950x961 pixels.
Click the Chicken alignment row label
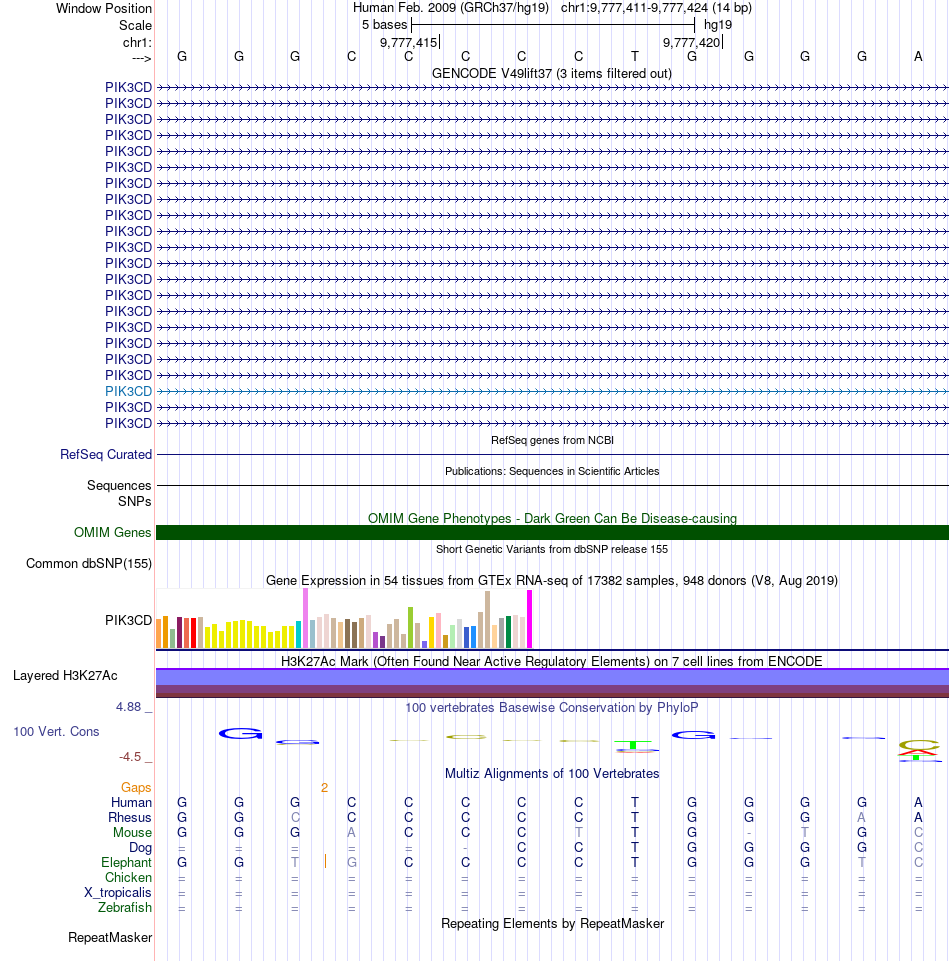tap(128, 878)
